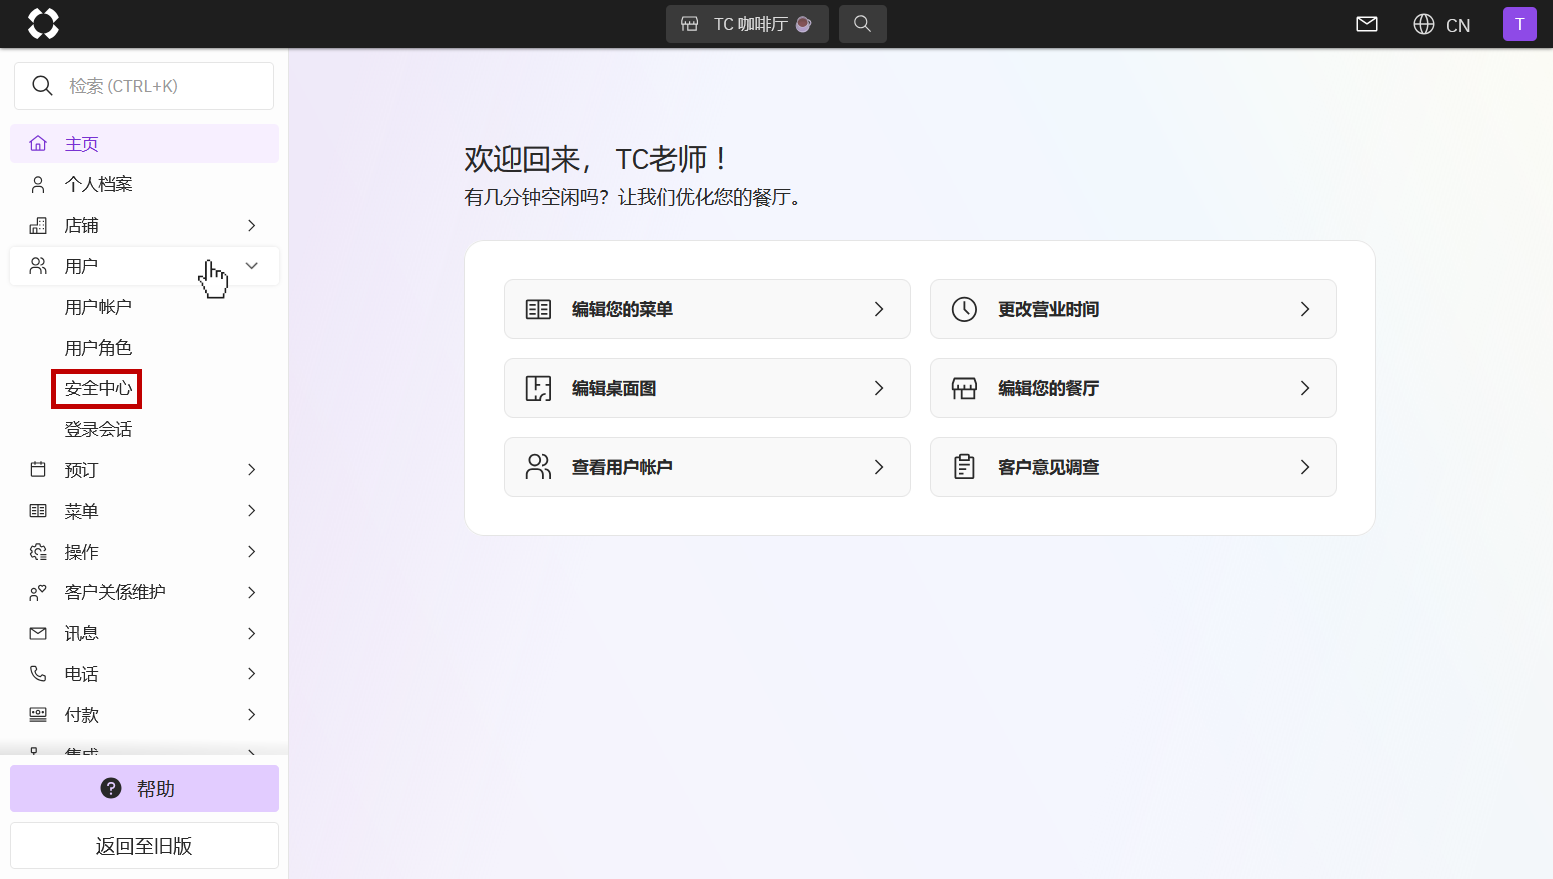Click the arrow on 客户意见调查 card
Screen dimensions: 1553x879
pyautogui.click(x=1305, y=467)
